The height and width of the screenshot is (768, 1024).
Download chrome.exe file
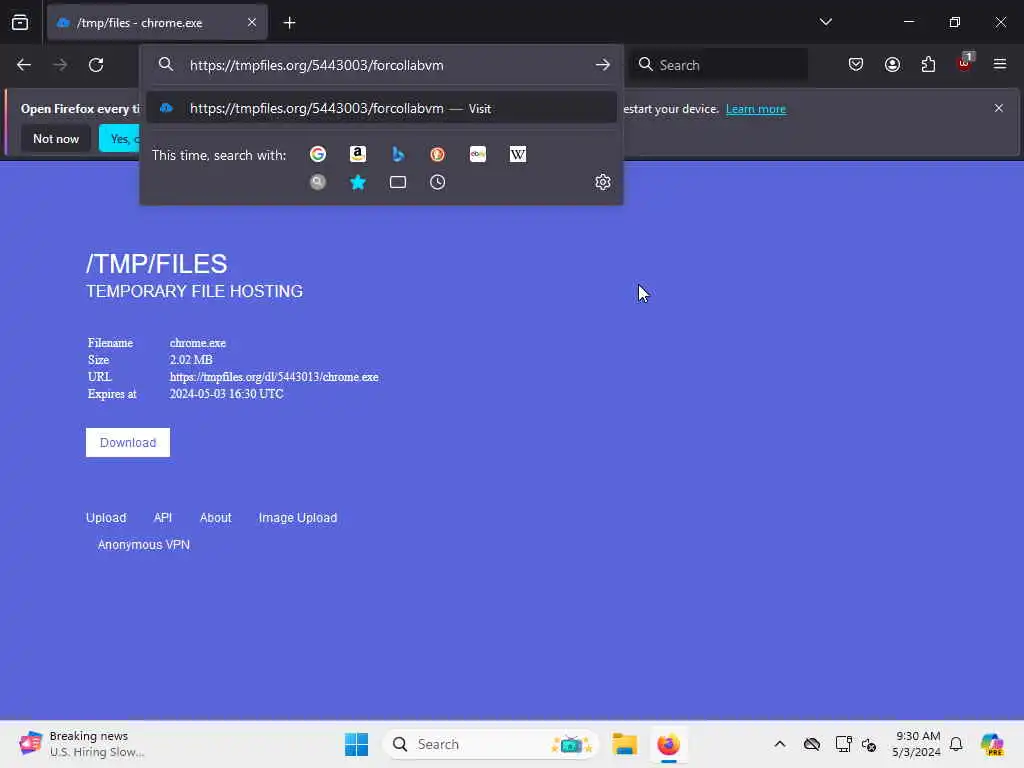[128, 443]
